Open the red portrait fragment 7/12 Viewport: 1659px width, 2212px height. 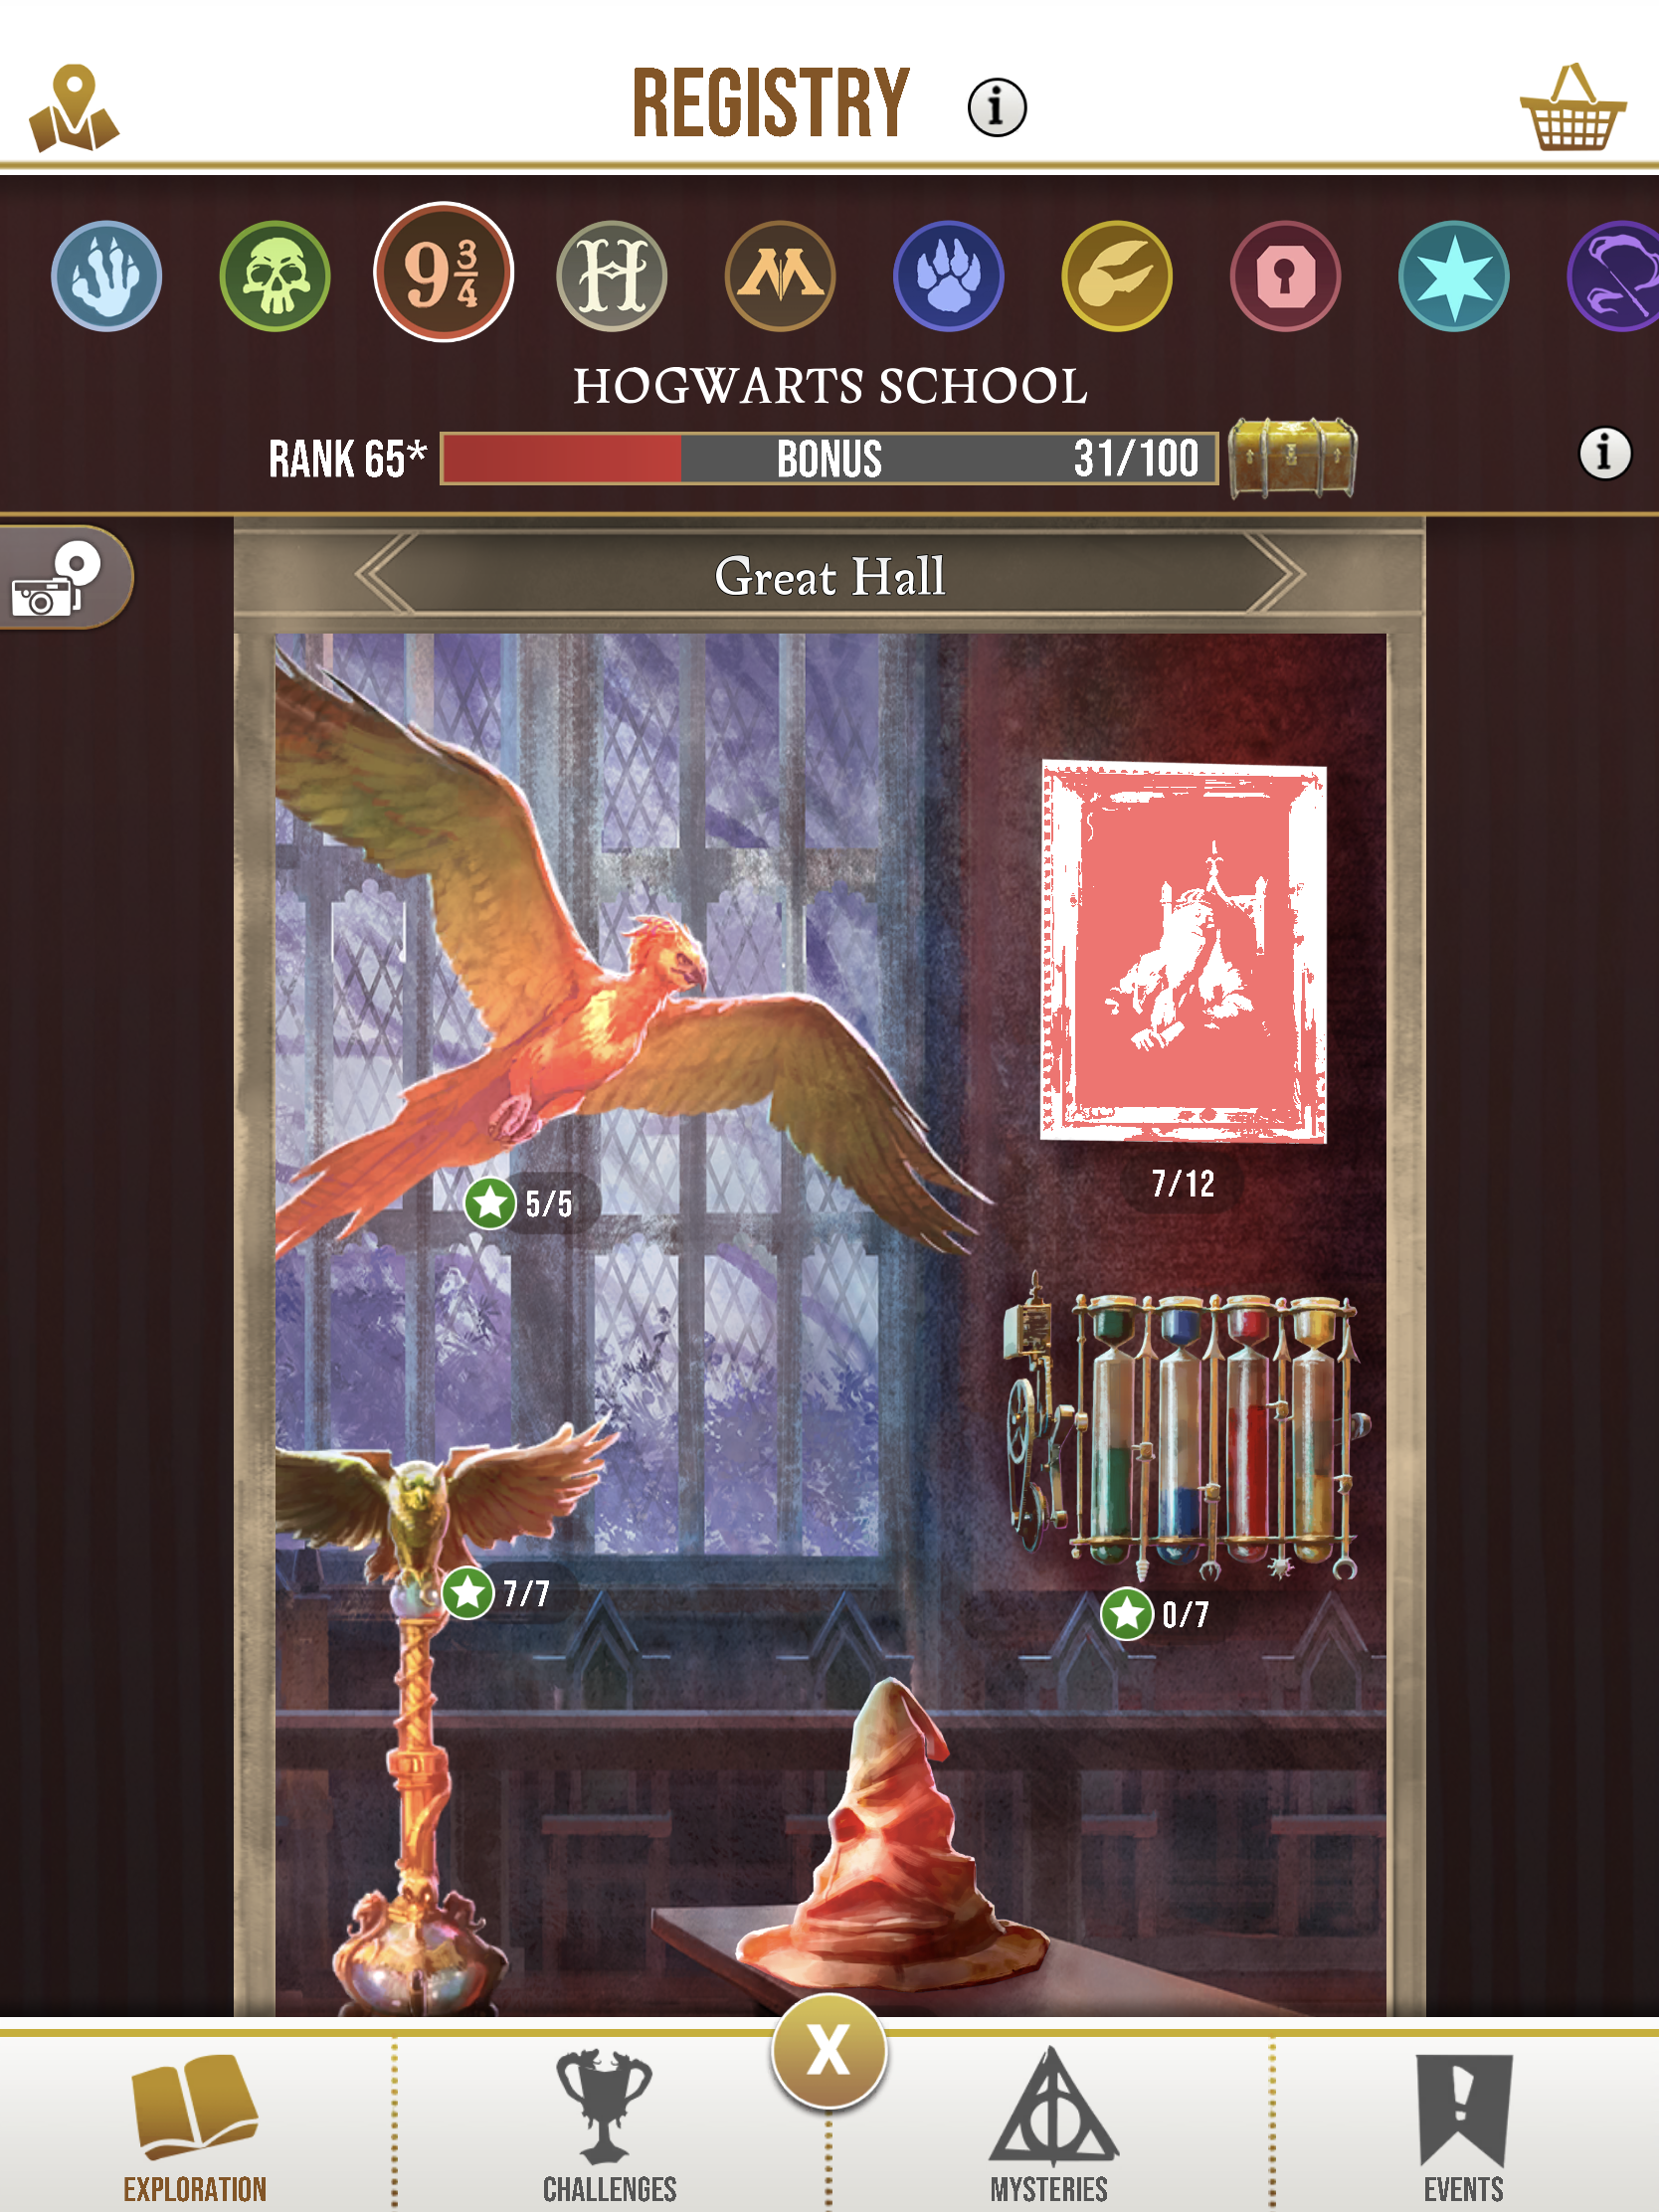(1183, 952)
